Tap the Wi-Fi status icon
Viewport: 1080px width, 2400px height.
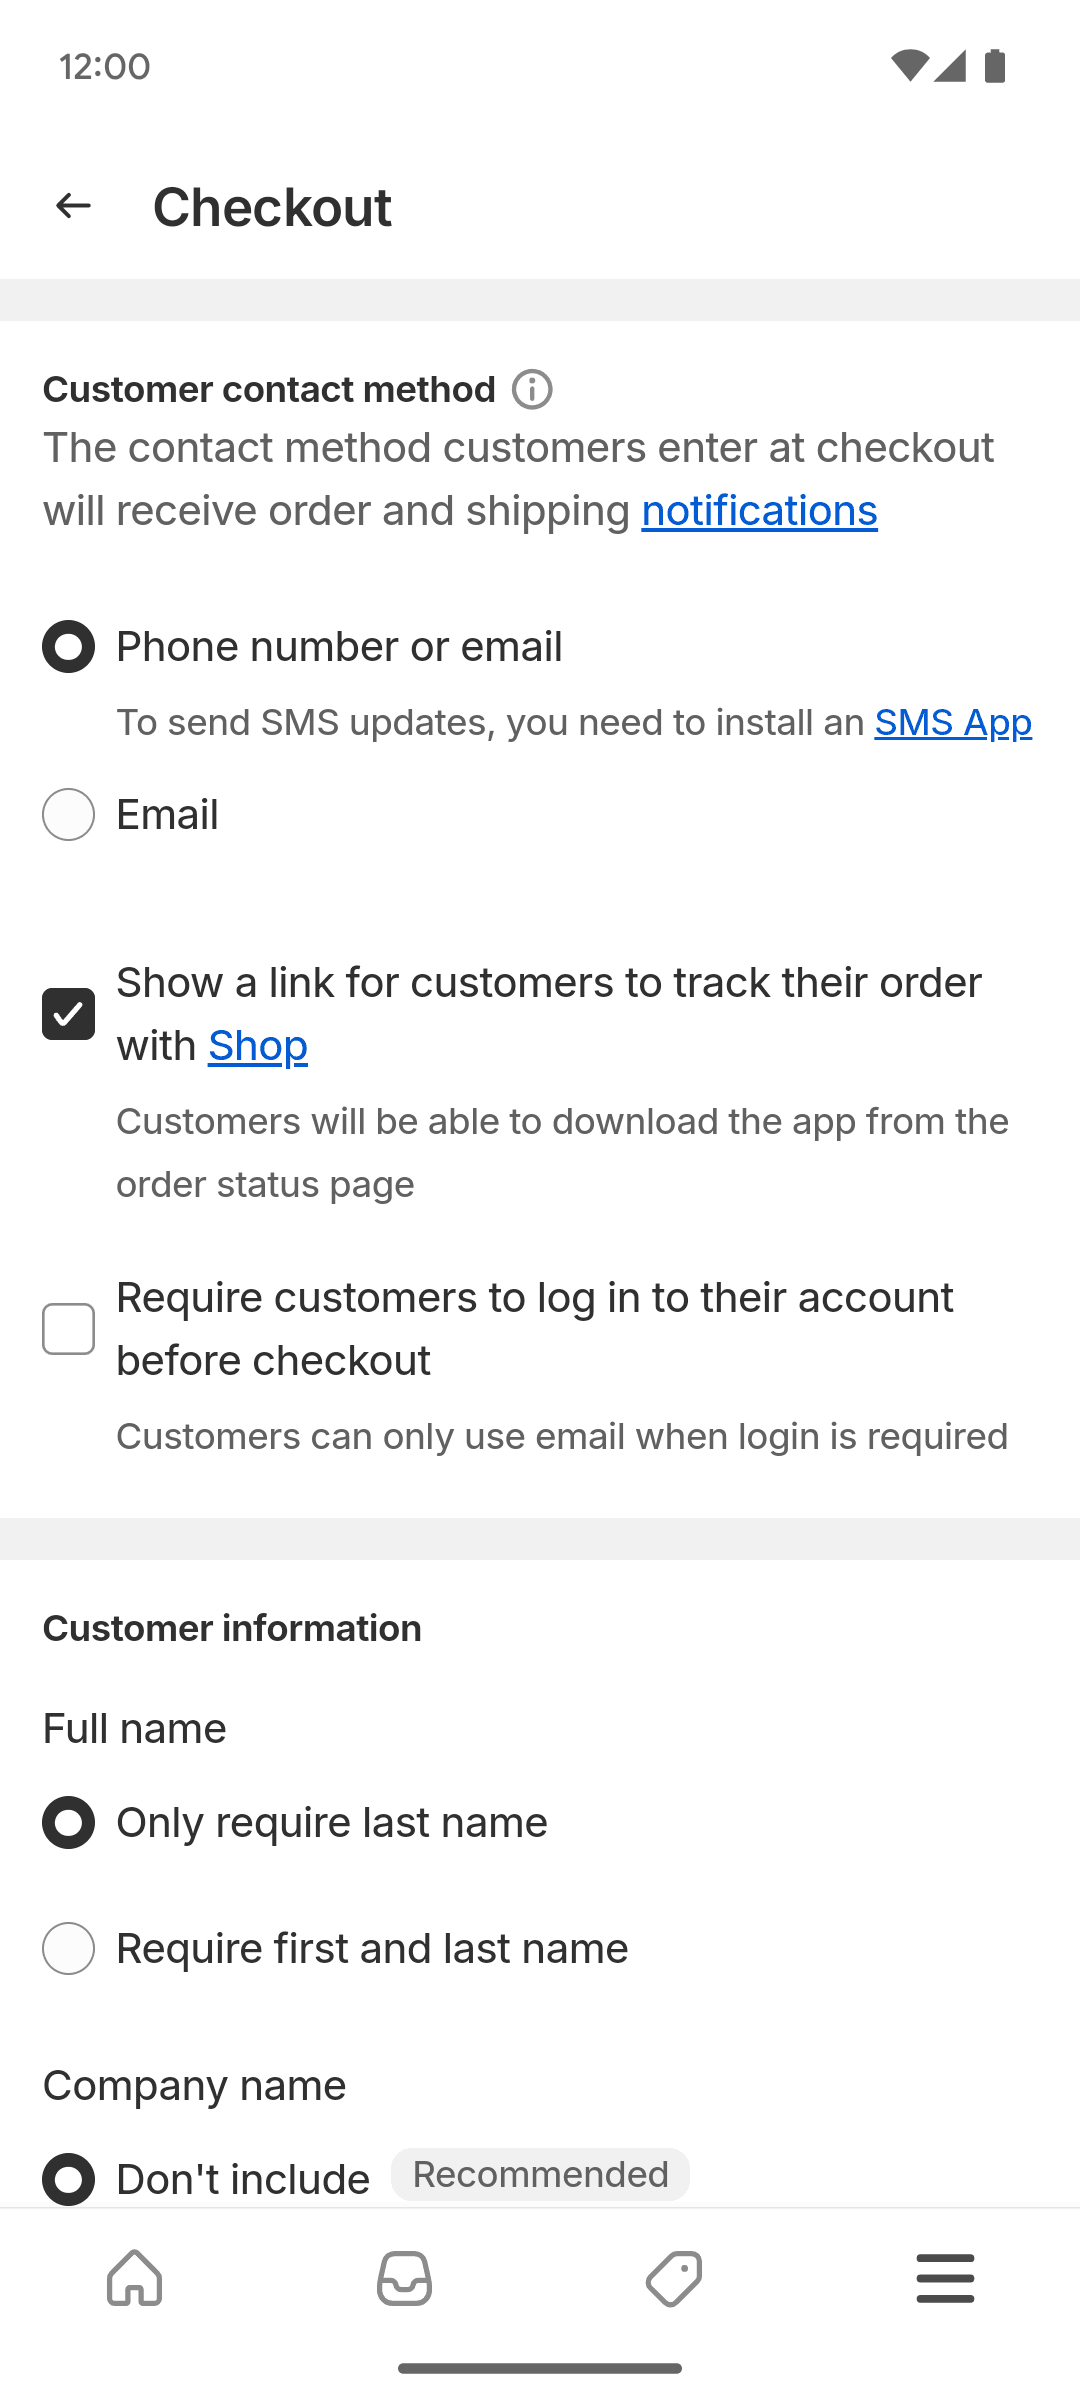pyautogui.click(x=910, y=66)
